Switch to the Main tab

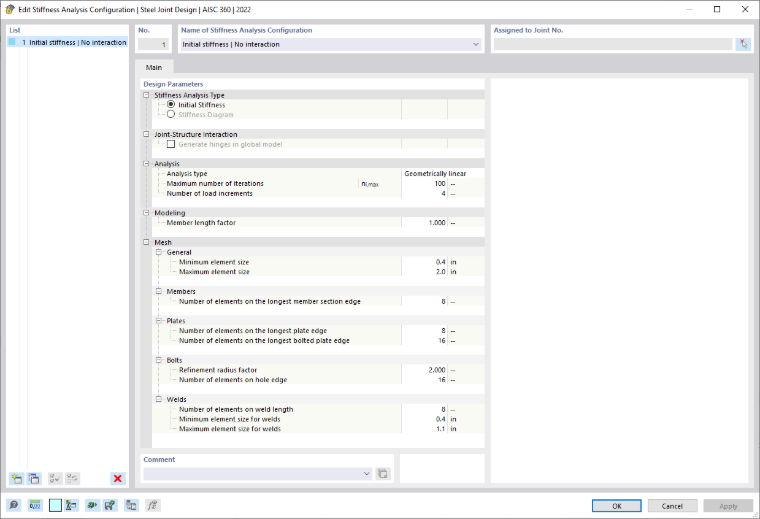tap(154, 67)
